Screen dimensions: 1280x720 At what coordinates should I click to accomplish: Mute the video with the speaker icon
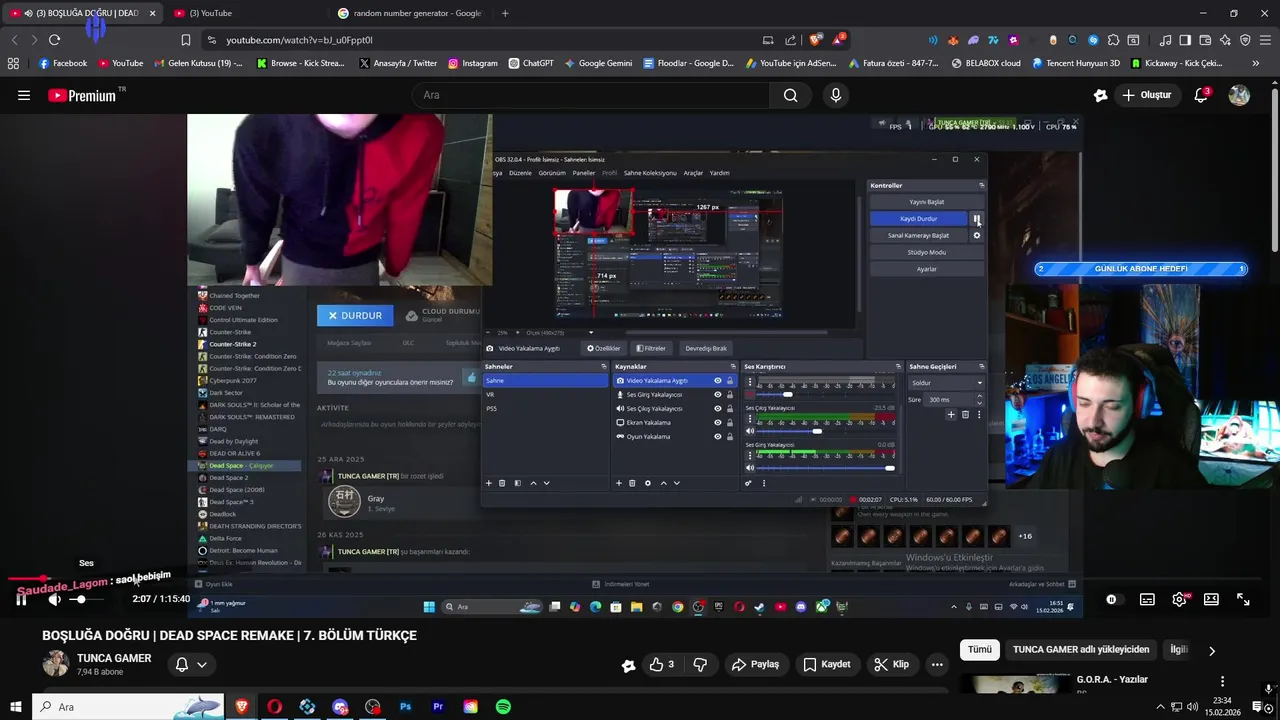tap(55, 599)
